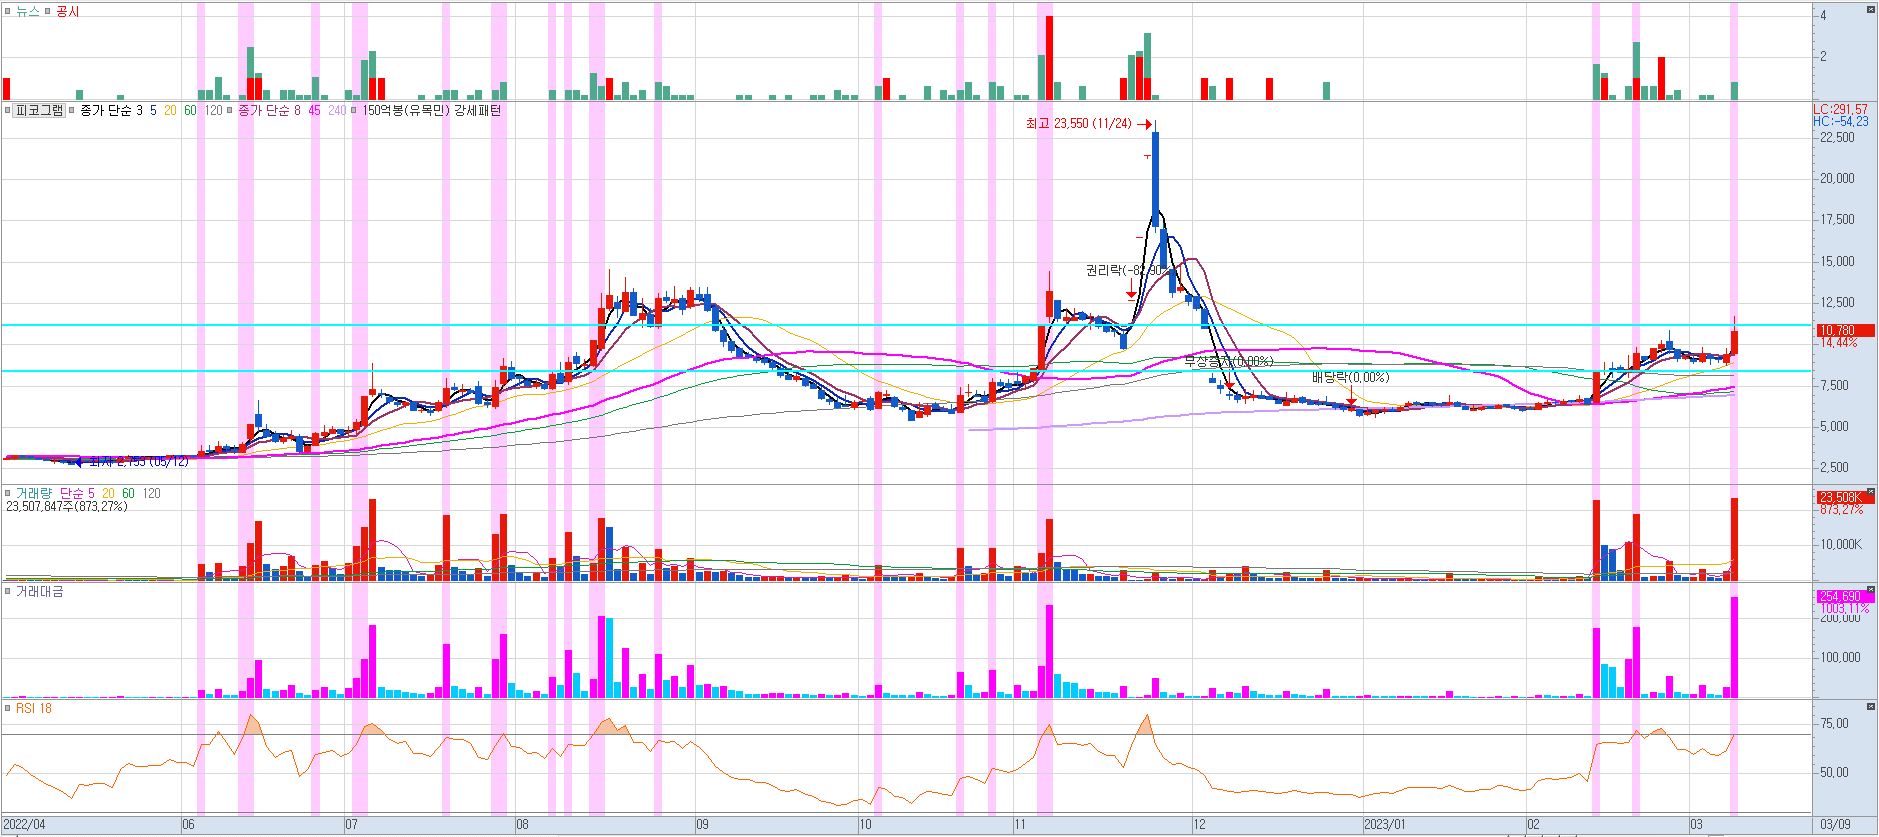Click the 2022/04 date on the time axis

coord(24,825)
